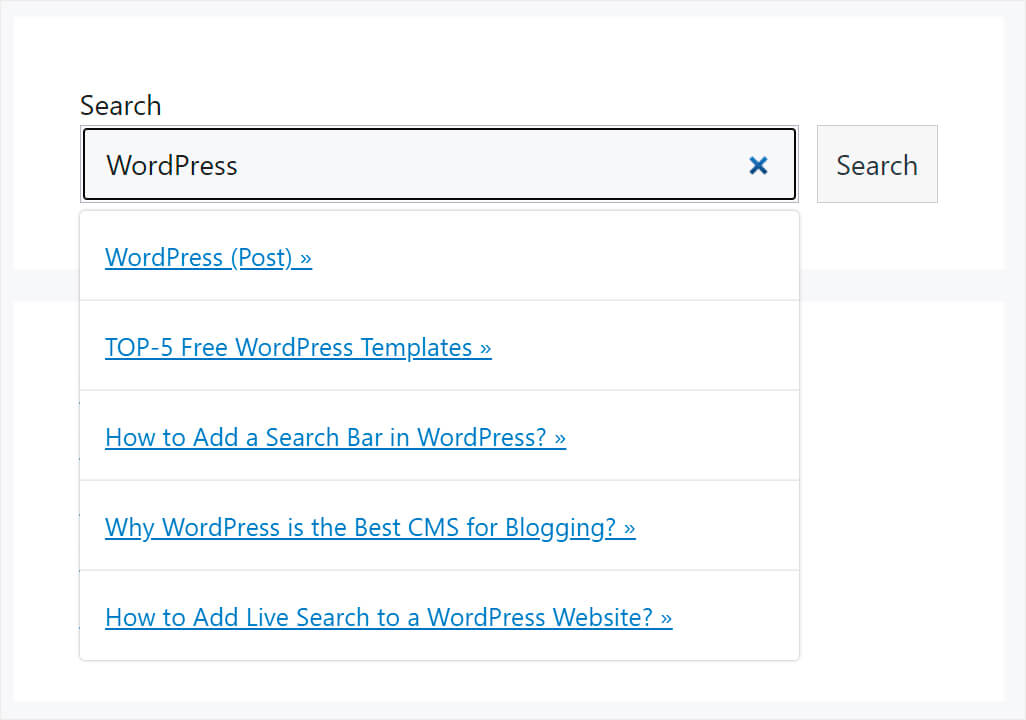This screenshot has width=1026, height=720.
Task: Select the arrow after 'WordPress (Post)'
Action: coord(306,257)
